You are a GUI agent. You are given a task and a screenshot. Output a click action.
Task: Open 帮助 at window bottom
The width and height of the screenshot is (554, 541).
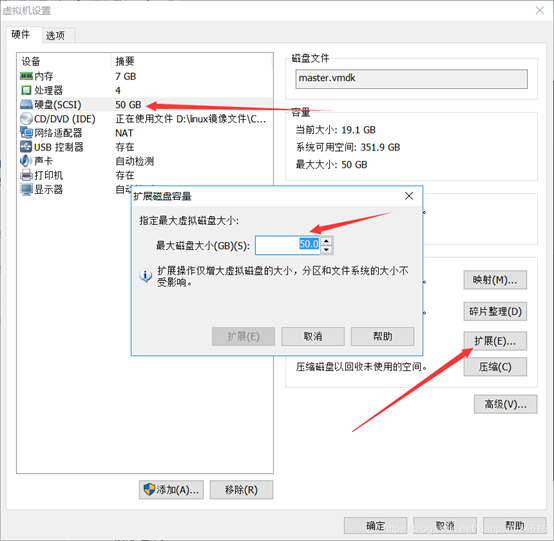514,525
